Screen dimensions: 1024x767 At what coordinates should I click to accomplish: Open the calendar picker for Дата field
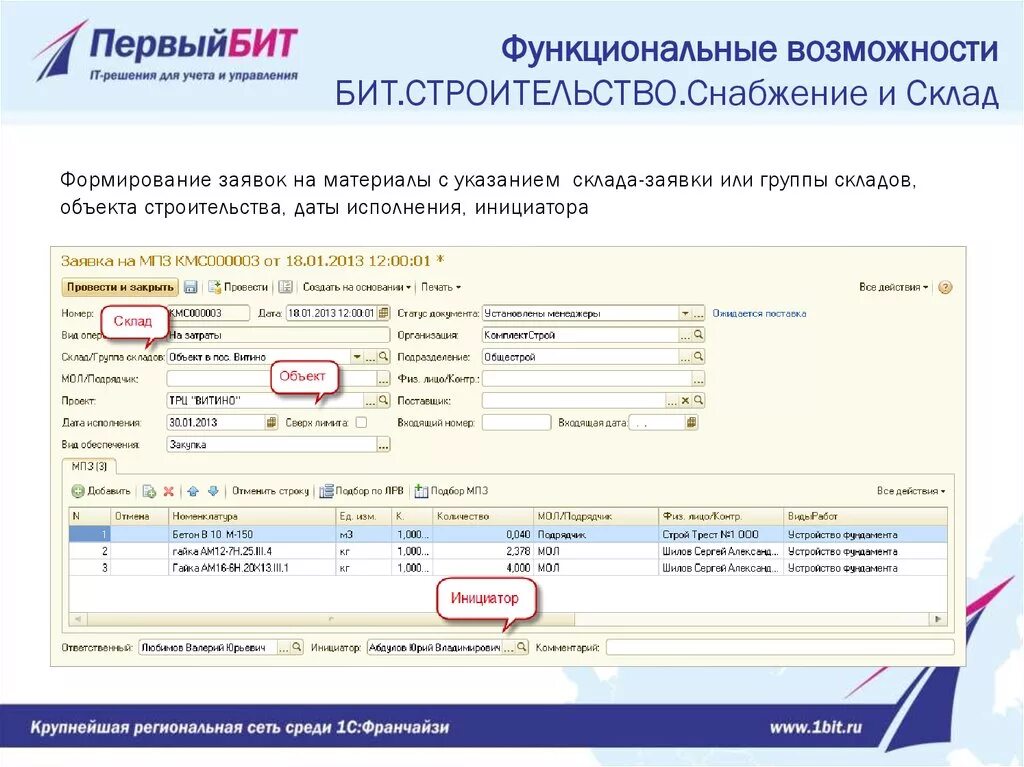click(x=383, y=313)
